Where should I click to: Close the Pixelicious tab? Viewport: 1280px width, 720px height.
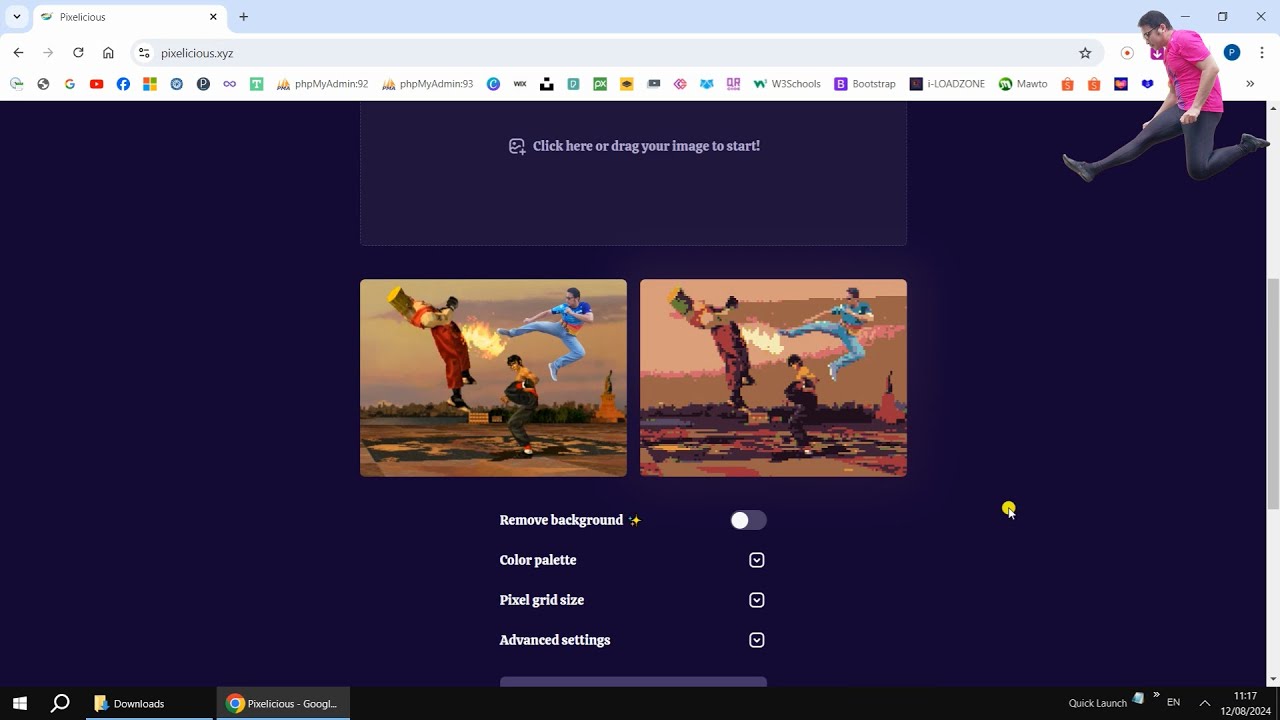point(213,17)
